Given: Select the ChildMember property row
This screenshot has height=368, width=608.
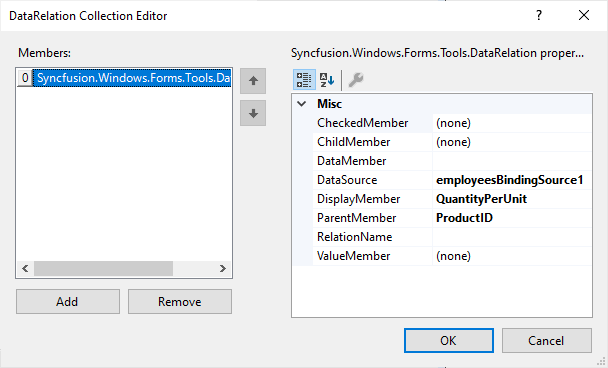Looking at the screenshot, I should point(452,142).
